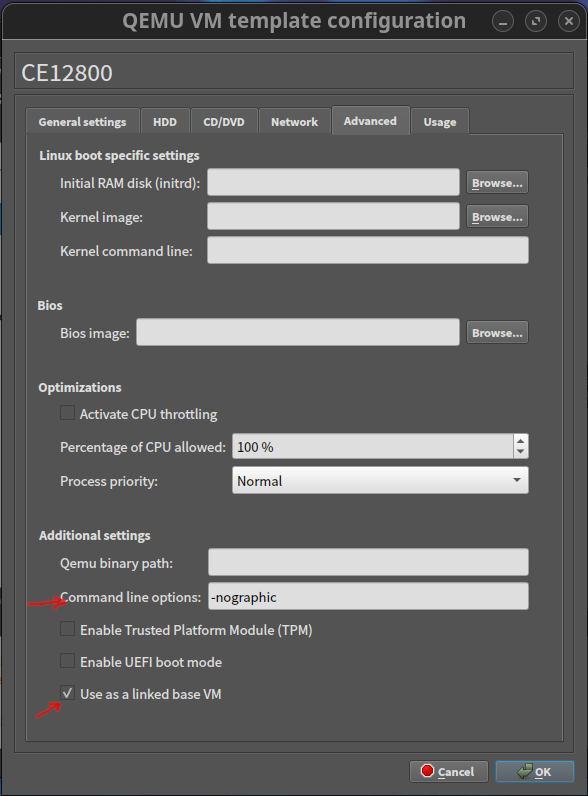
Task: Go to the CD/DVD tab
Action: [x=224, y=122]
